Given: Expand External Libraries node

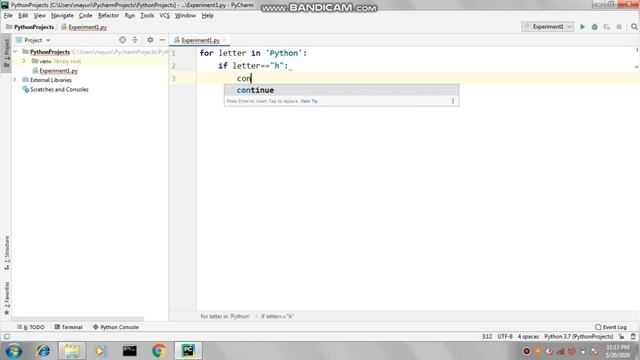Looking at the screenshot, I should point(15,80).
